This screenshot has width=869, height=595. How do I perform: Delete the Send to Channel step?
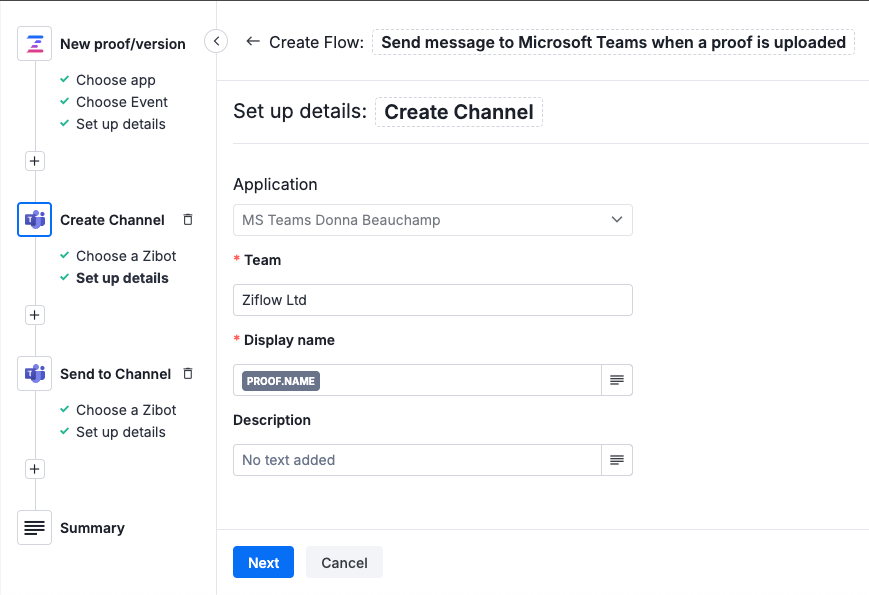[188, 374]
